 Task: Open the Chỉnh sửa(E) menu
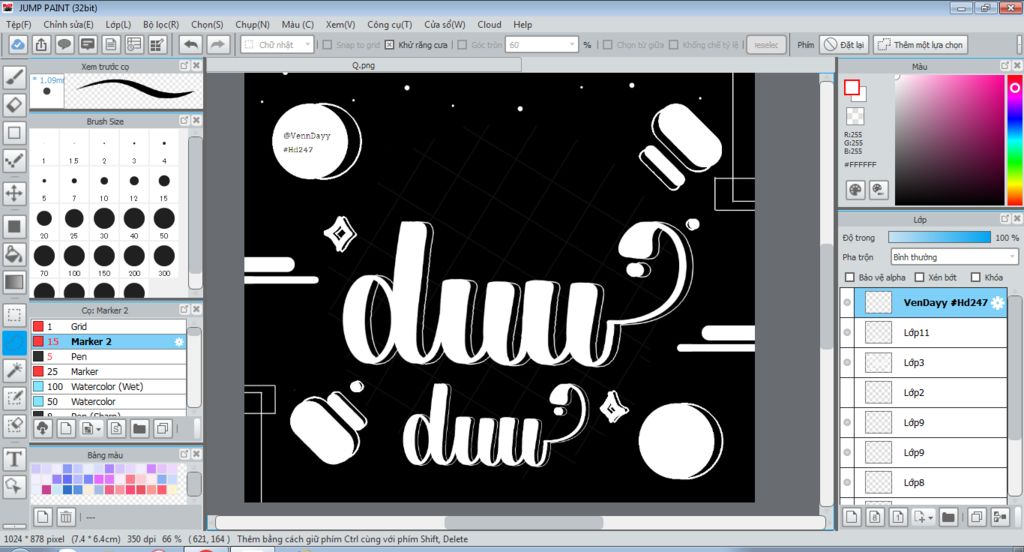[x=68, y=24]
